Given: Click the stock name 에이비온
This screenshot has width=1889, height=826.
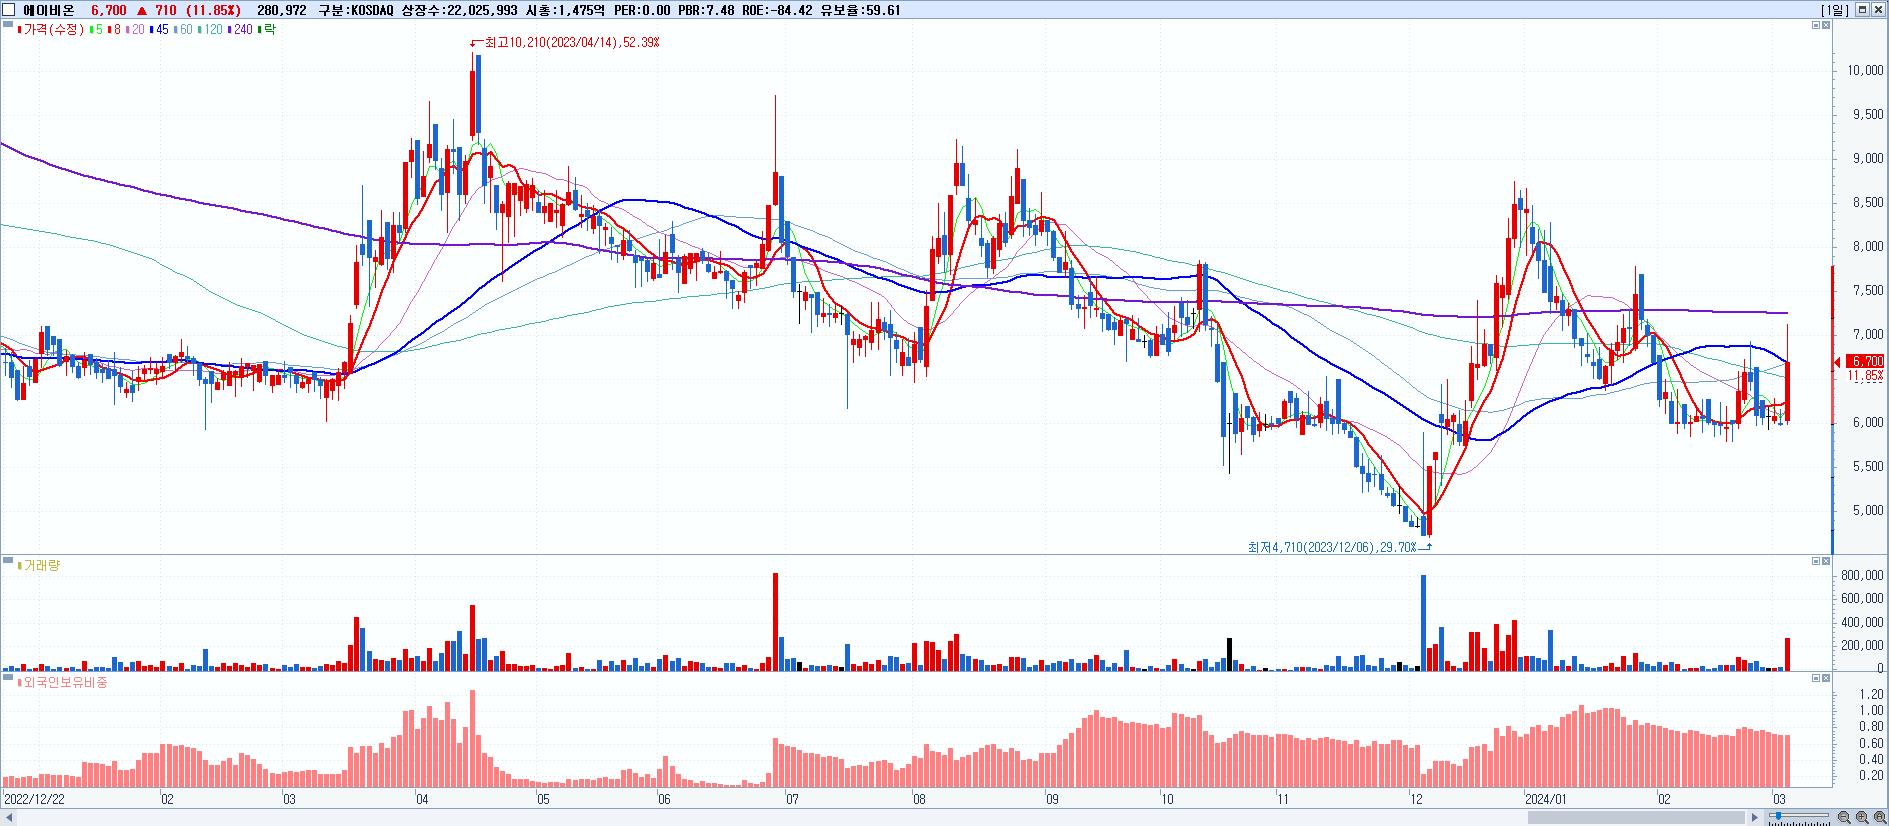Looking at the screenshot, I should click(49, 10).
